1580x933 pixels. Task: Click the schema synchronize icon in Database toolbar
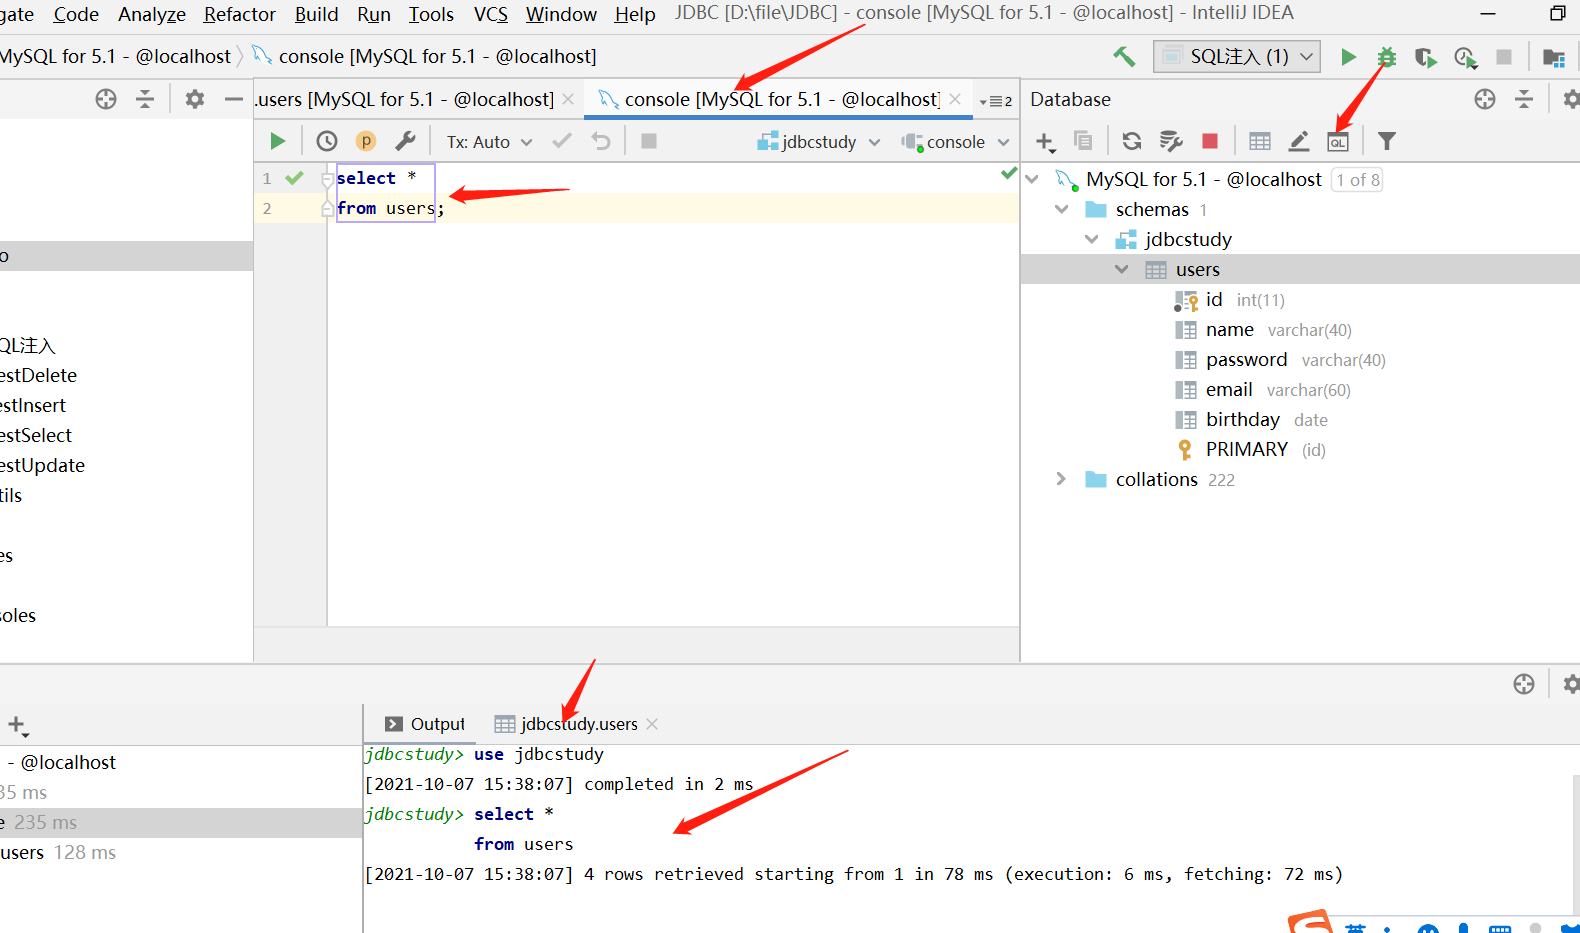tap(1171, 141)
